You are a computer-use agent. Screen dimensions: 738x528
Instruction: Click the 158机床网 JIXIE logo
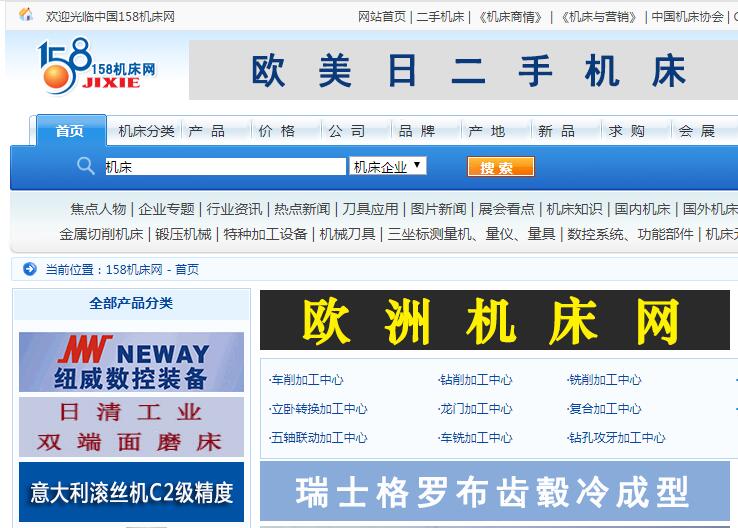coord(96,70)
